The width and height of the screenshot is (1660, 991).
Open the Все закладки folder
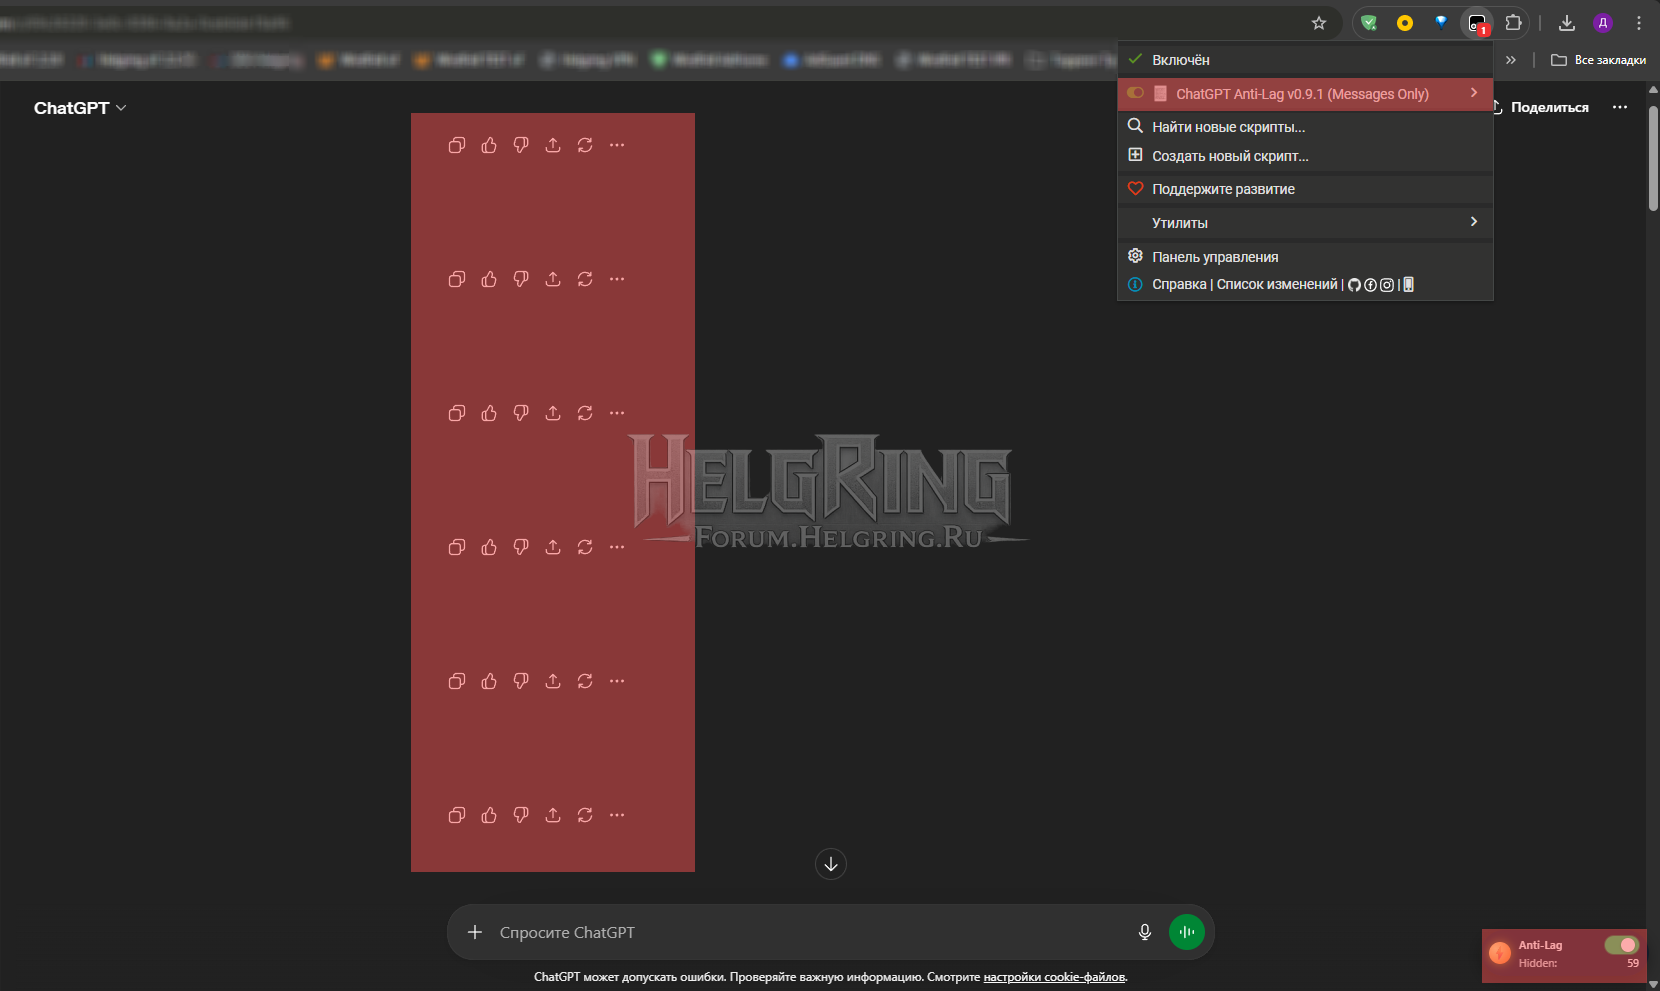1598,60
